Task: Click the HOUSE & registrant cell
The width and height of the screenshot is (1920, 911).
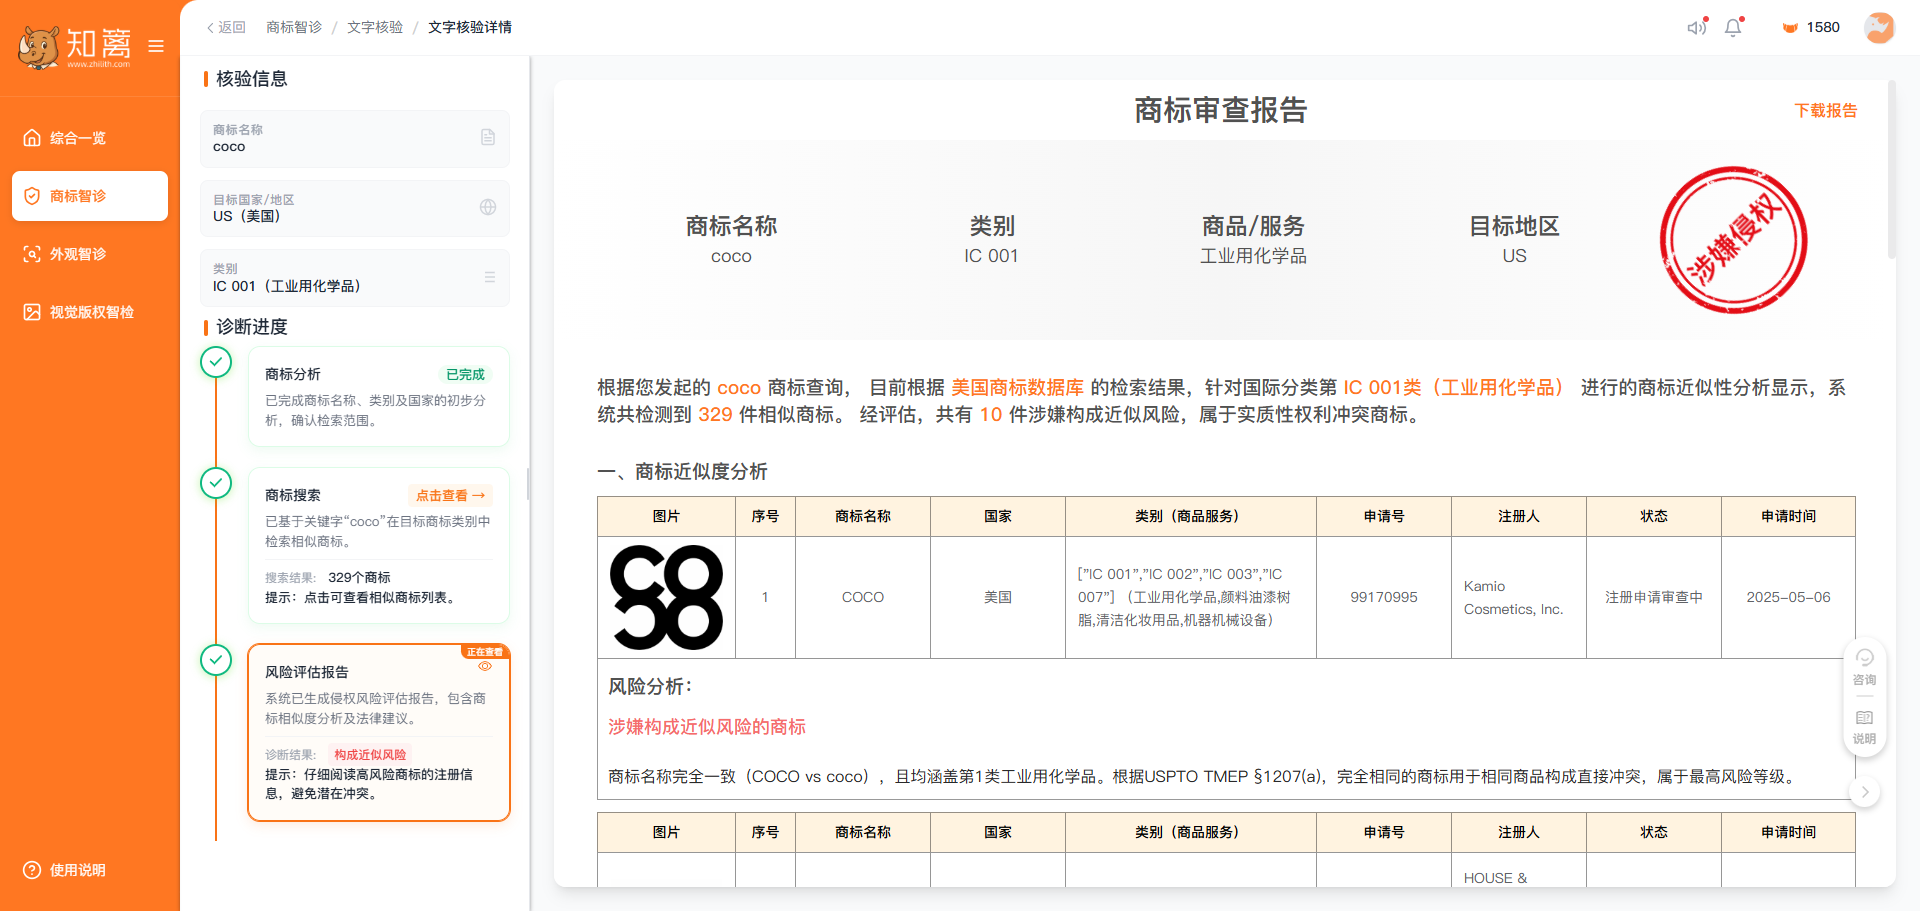Action: (x=1518, y=870)
